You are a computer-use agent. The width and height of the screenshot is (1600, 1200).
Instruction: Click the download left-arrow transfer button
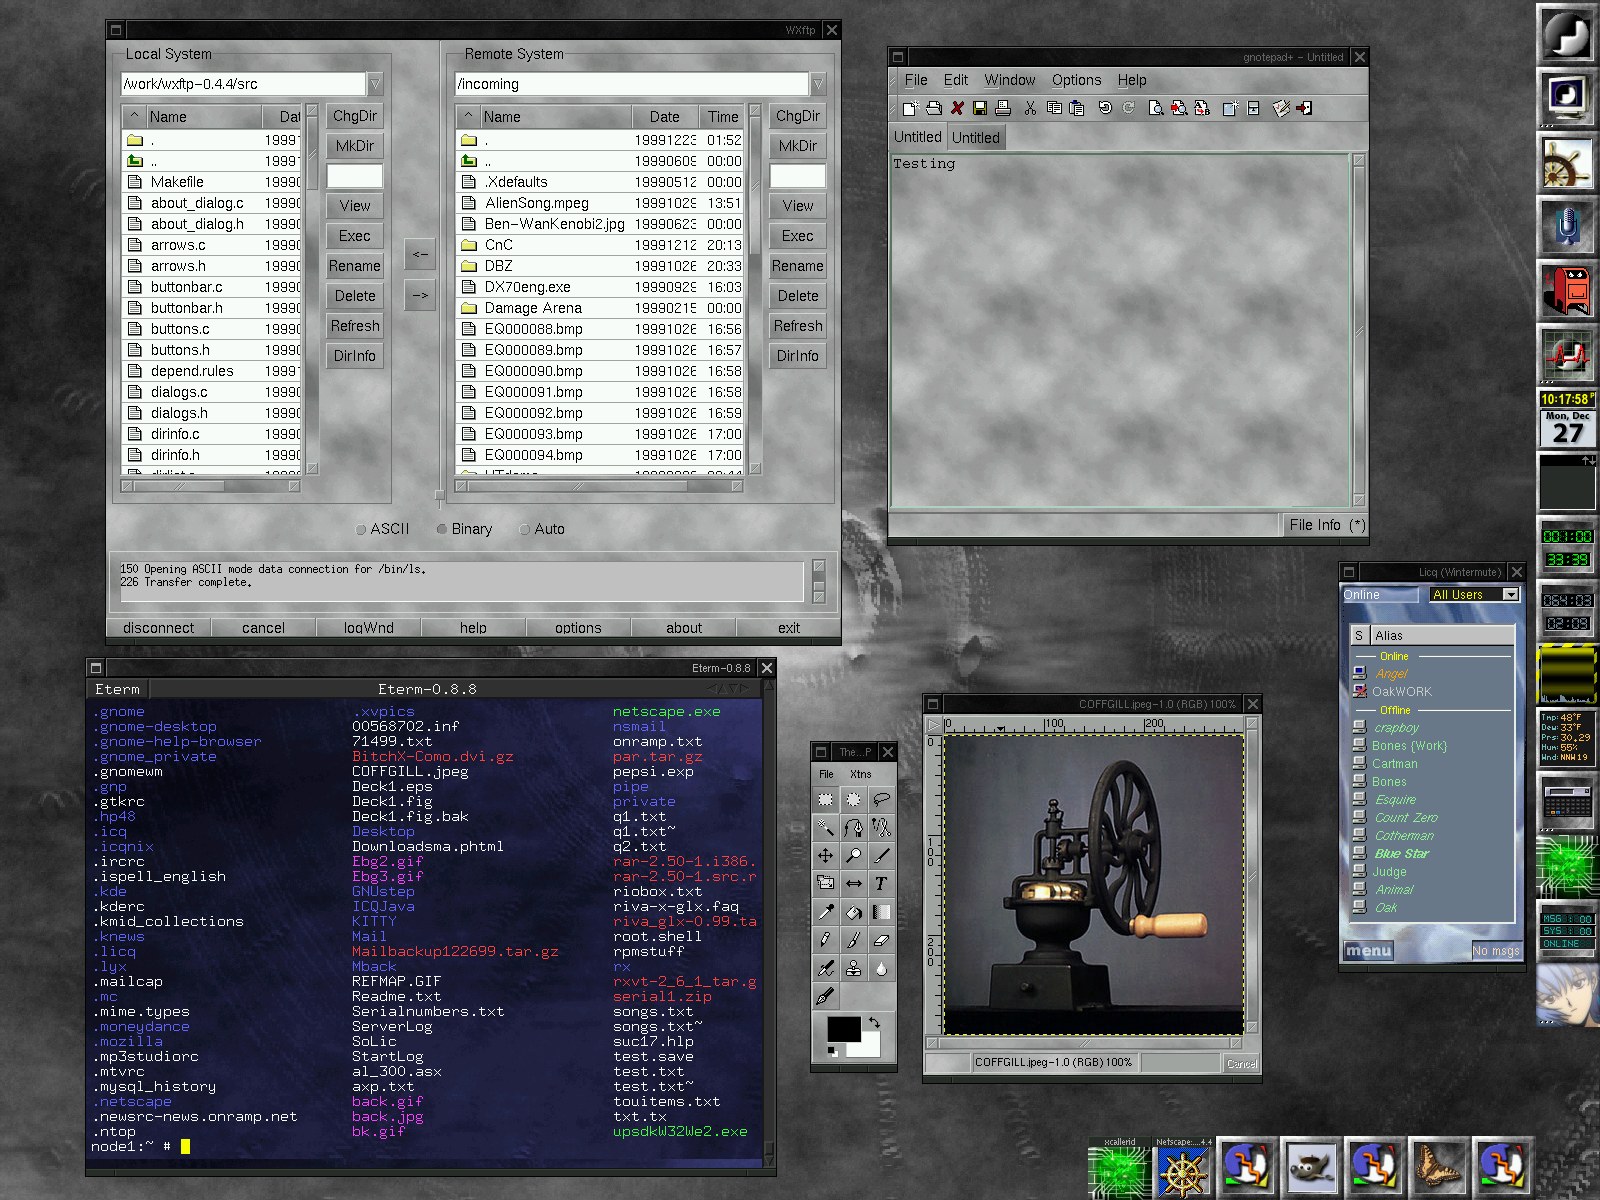click(x=420, y=254)
